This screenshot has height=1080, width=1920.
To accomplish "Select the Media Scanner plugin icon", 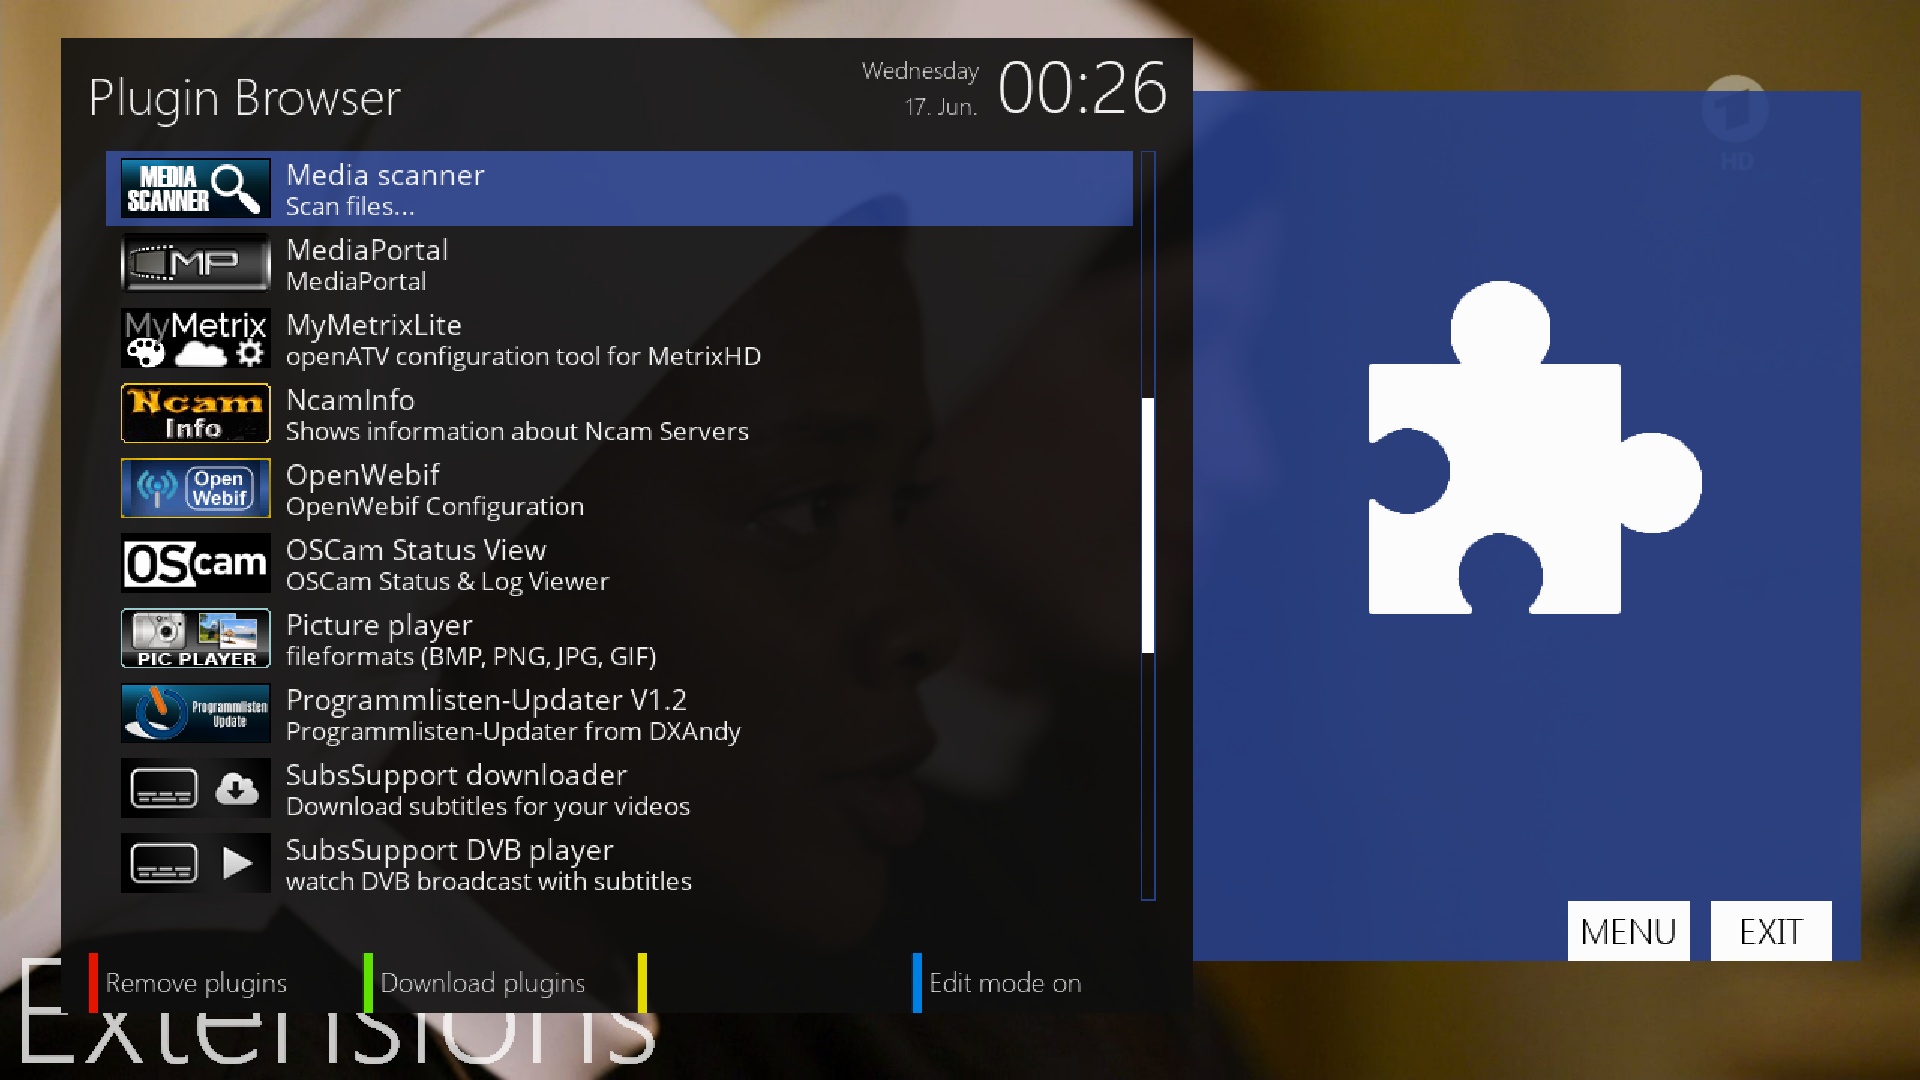I will tap(195, 187).
